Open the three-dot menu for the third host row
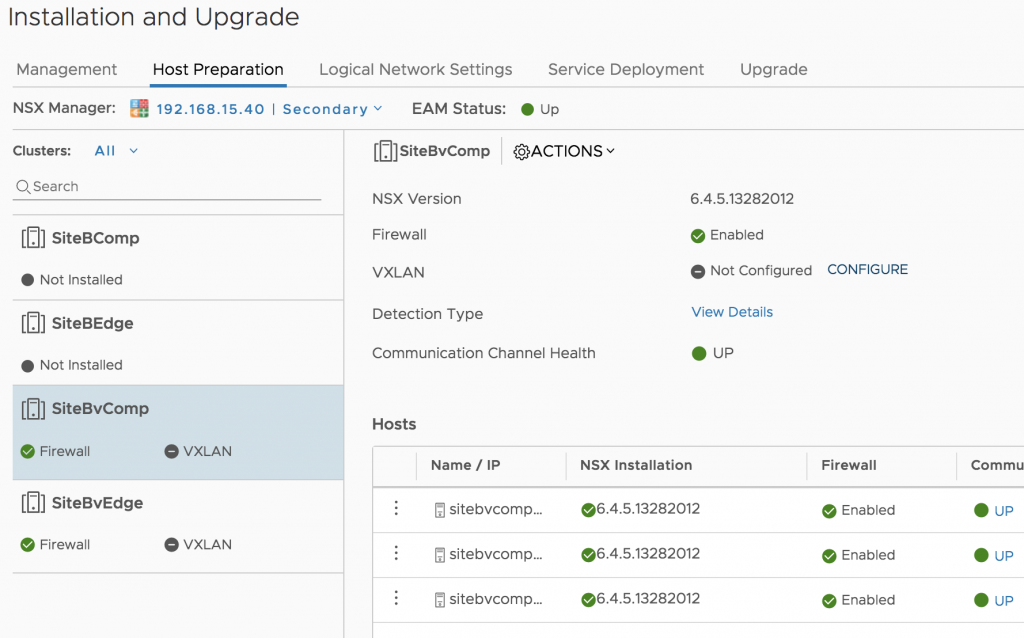Viewport: 1024px width, 638px height. tap(396, 598)
